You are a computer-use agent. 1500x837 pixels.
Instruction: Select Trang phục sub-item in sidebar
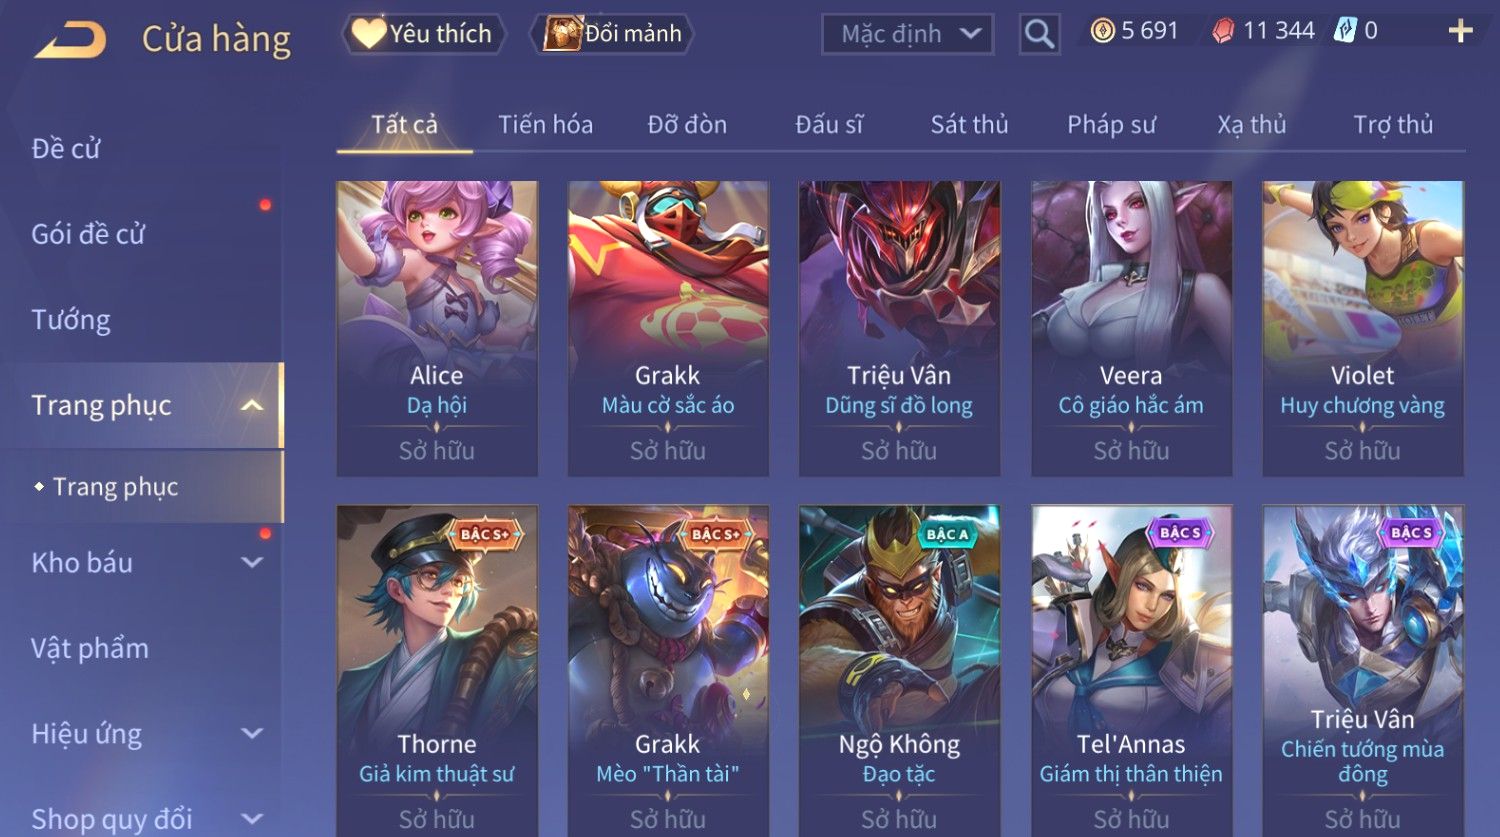115,487
